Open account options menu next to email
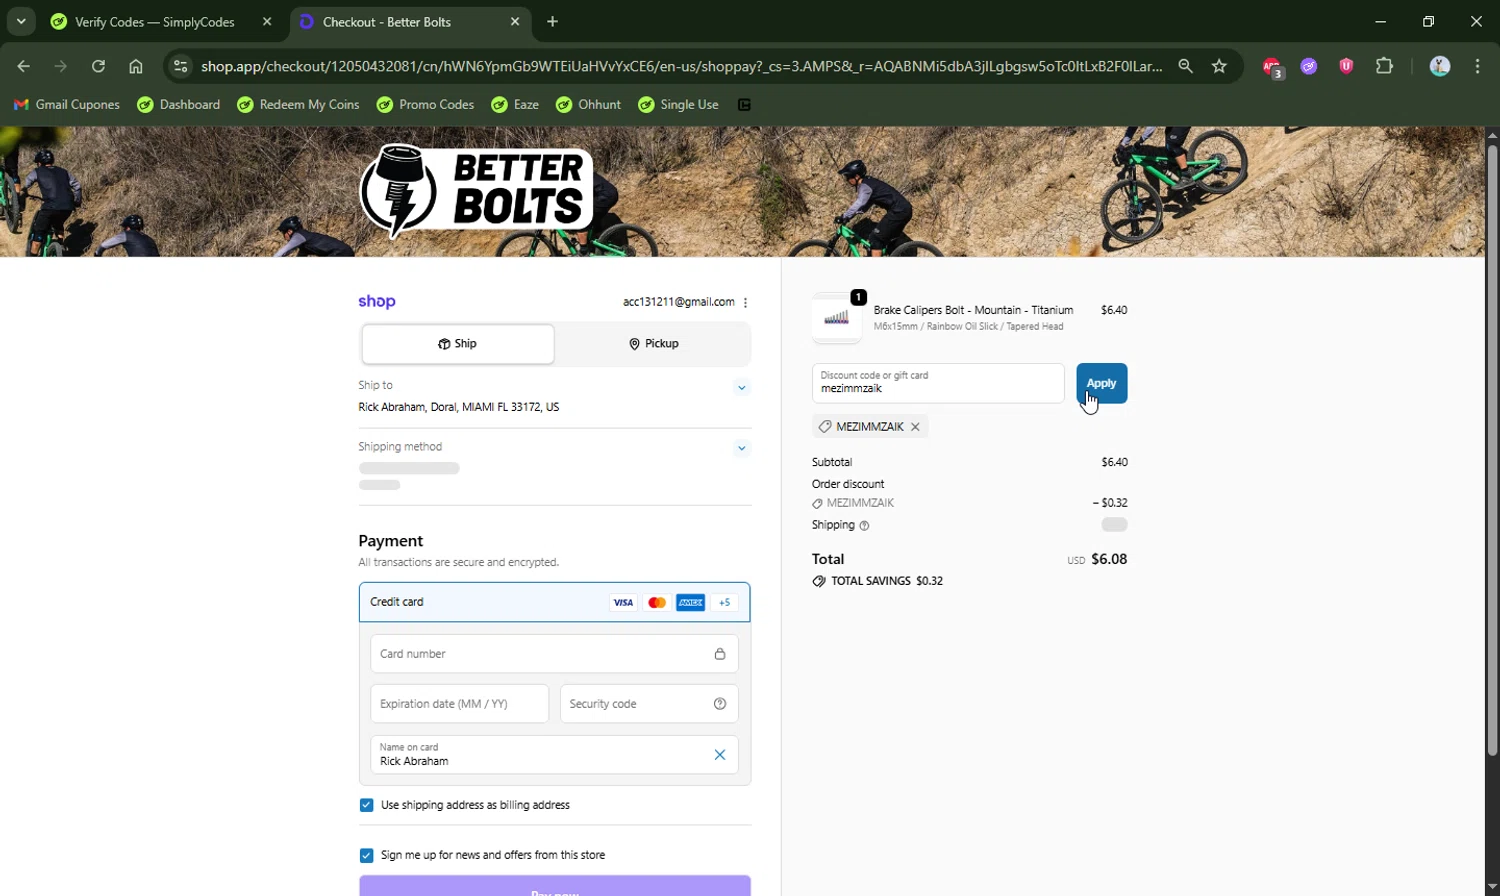The height and width of the screenshot is (896, 1500). (x=745, y=302)
